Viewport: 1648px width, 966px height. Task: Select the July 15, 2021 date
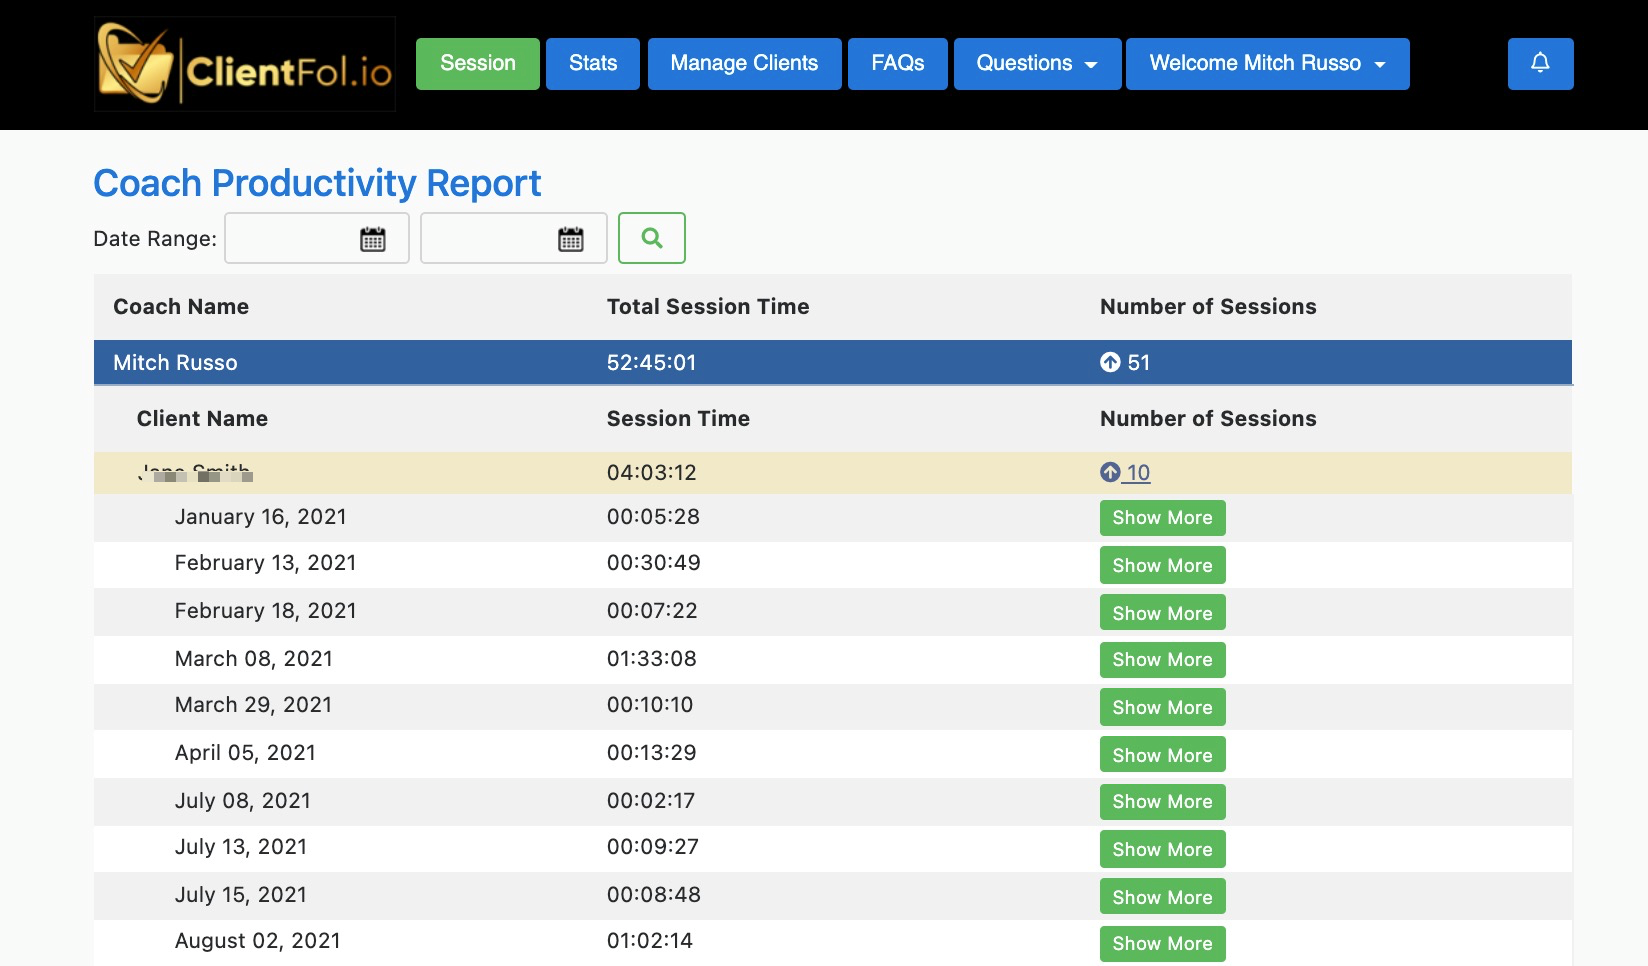point(240,895)
